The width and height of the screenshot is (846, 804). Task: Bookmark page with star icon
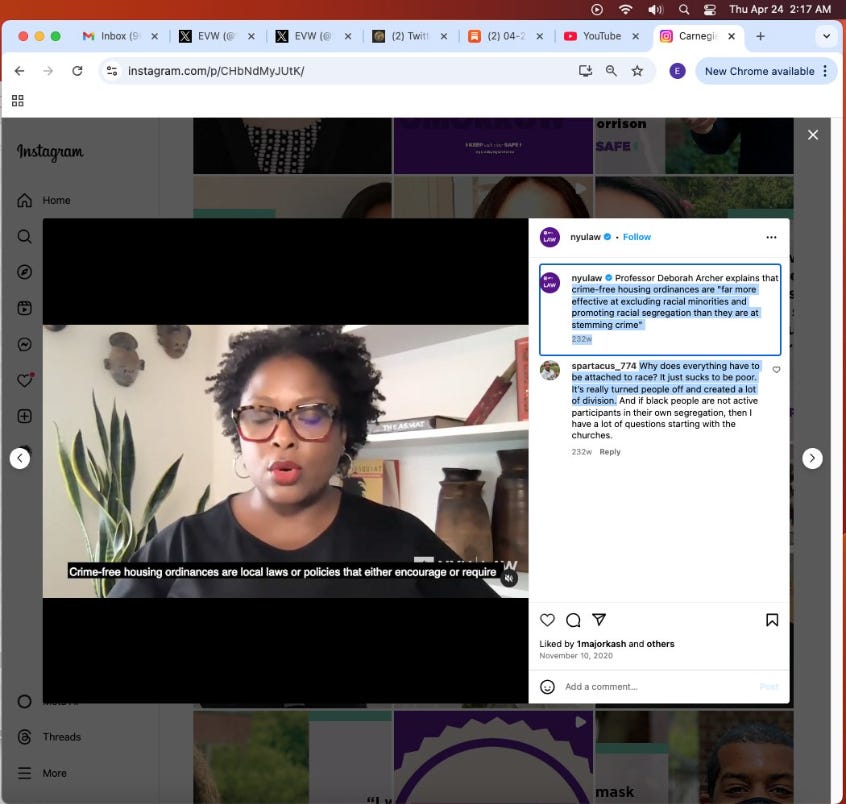coord(637,71)
